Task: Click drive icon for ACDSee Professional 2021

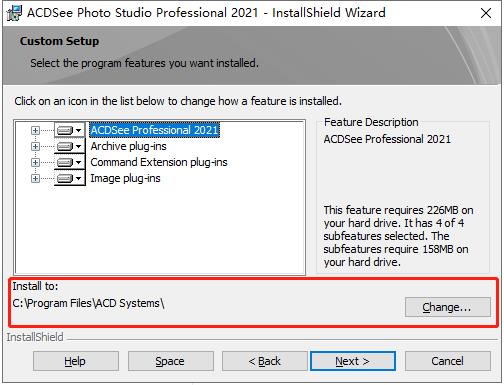Action: pos(65,130)
